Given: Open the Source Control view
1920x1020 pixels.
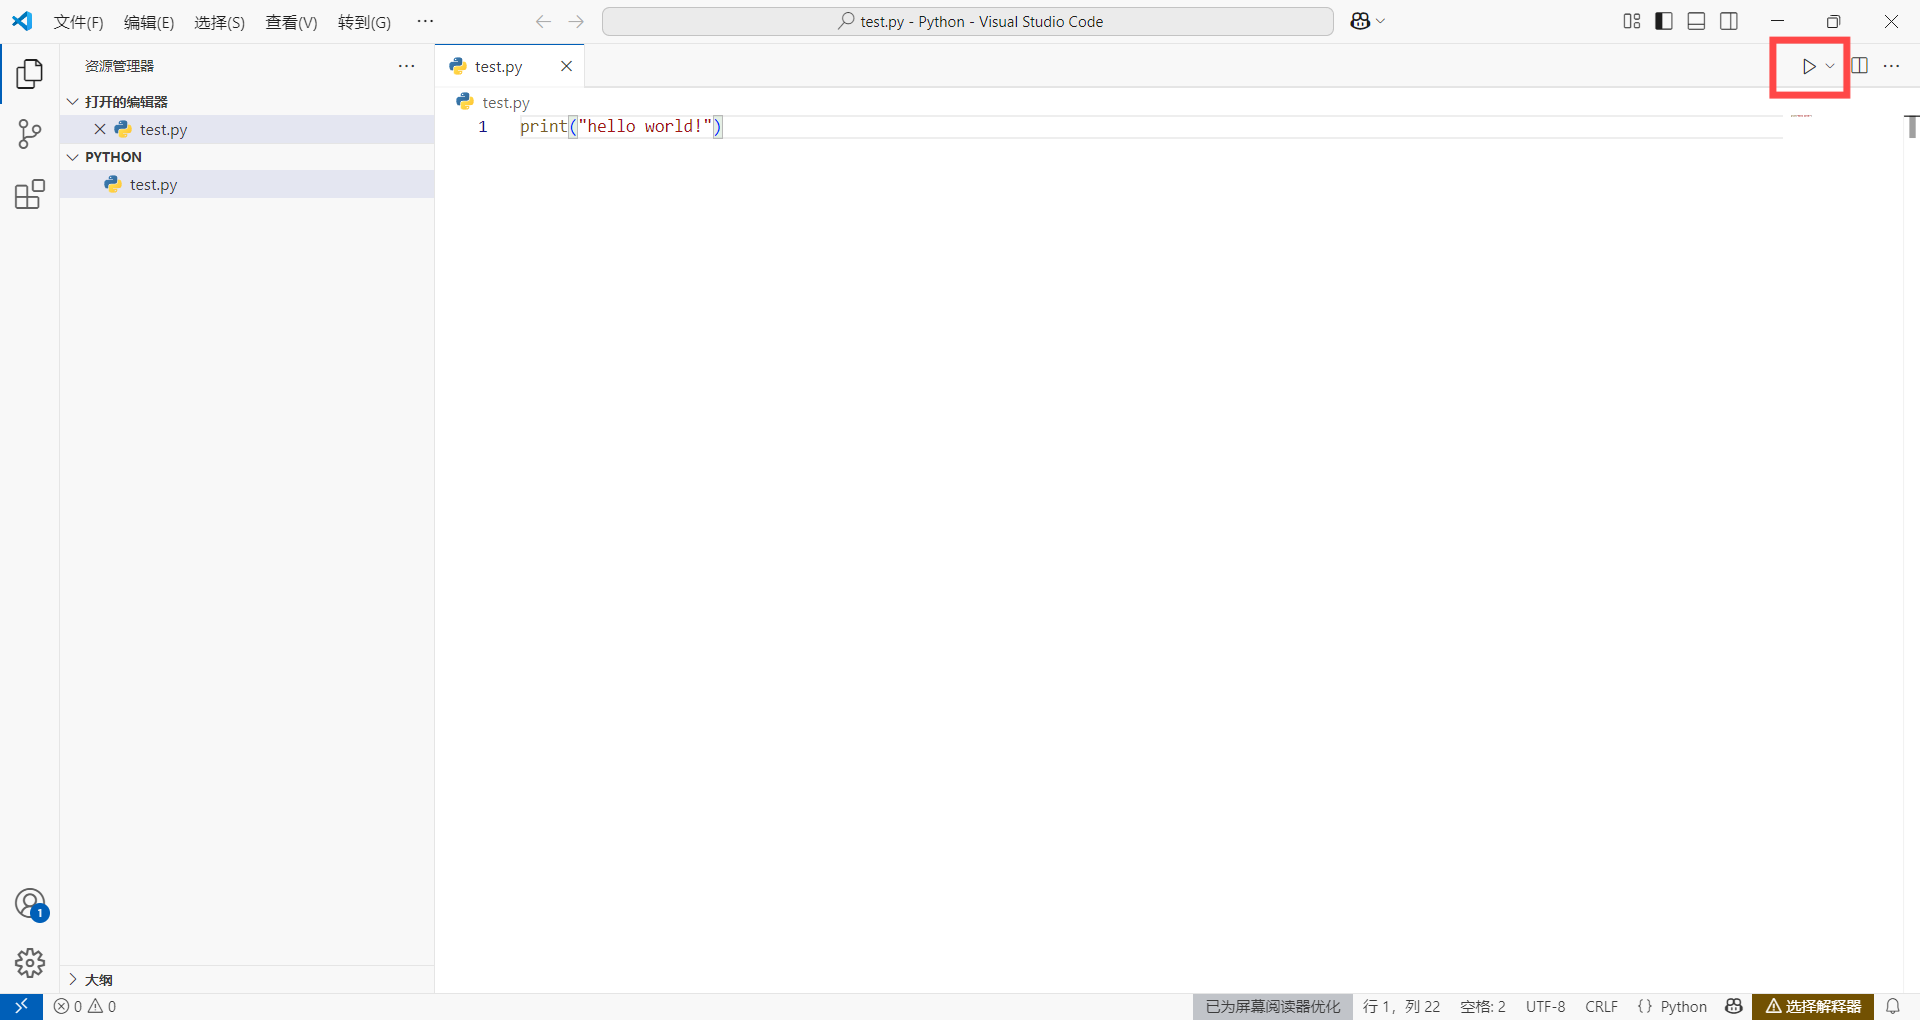Looking at the screenshot, I should (29, 134).
